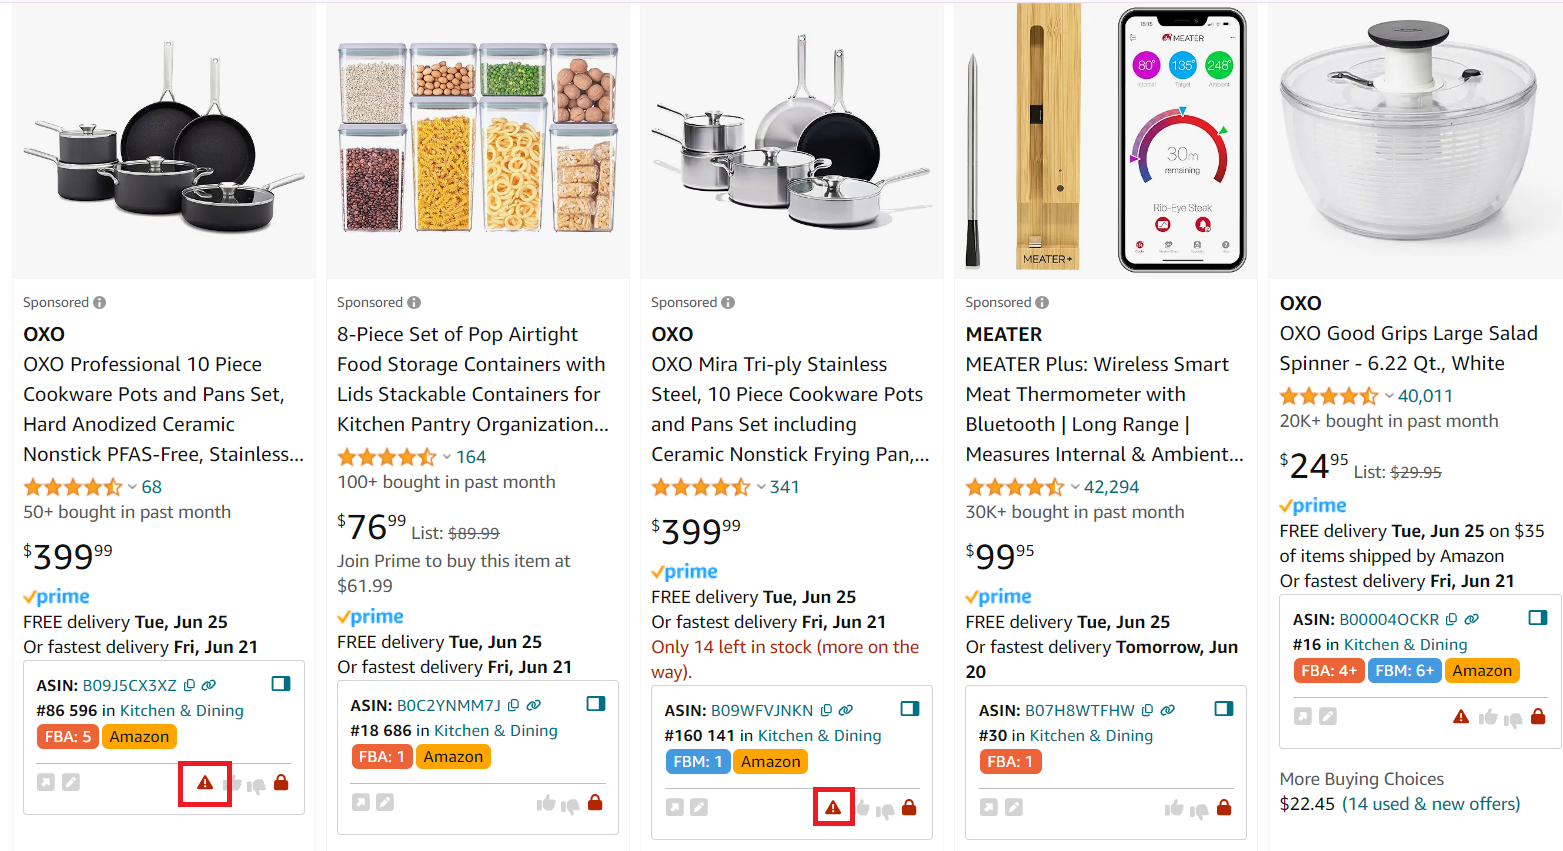Toggle the panel view square for MEATER Plus
This screenshot has height=851, width=1563.
coord(1224,708)
